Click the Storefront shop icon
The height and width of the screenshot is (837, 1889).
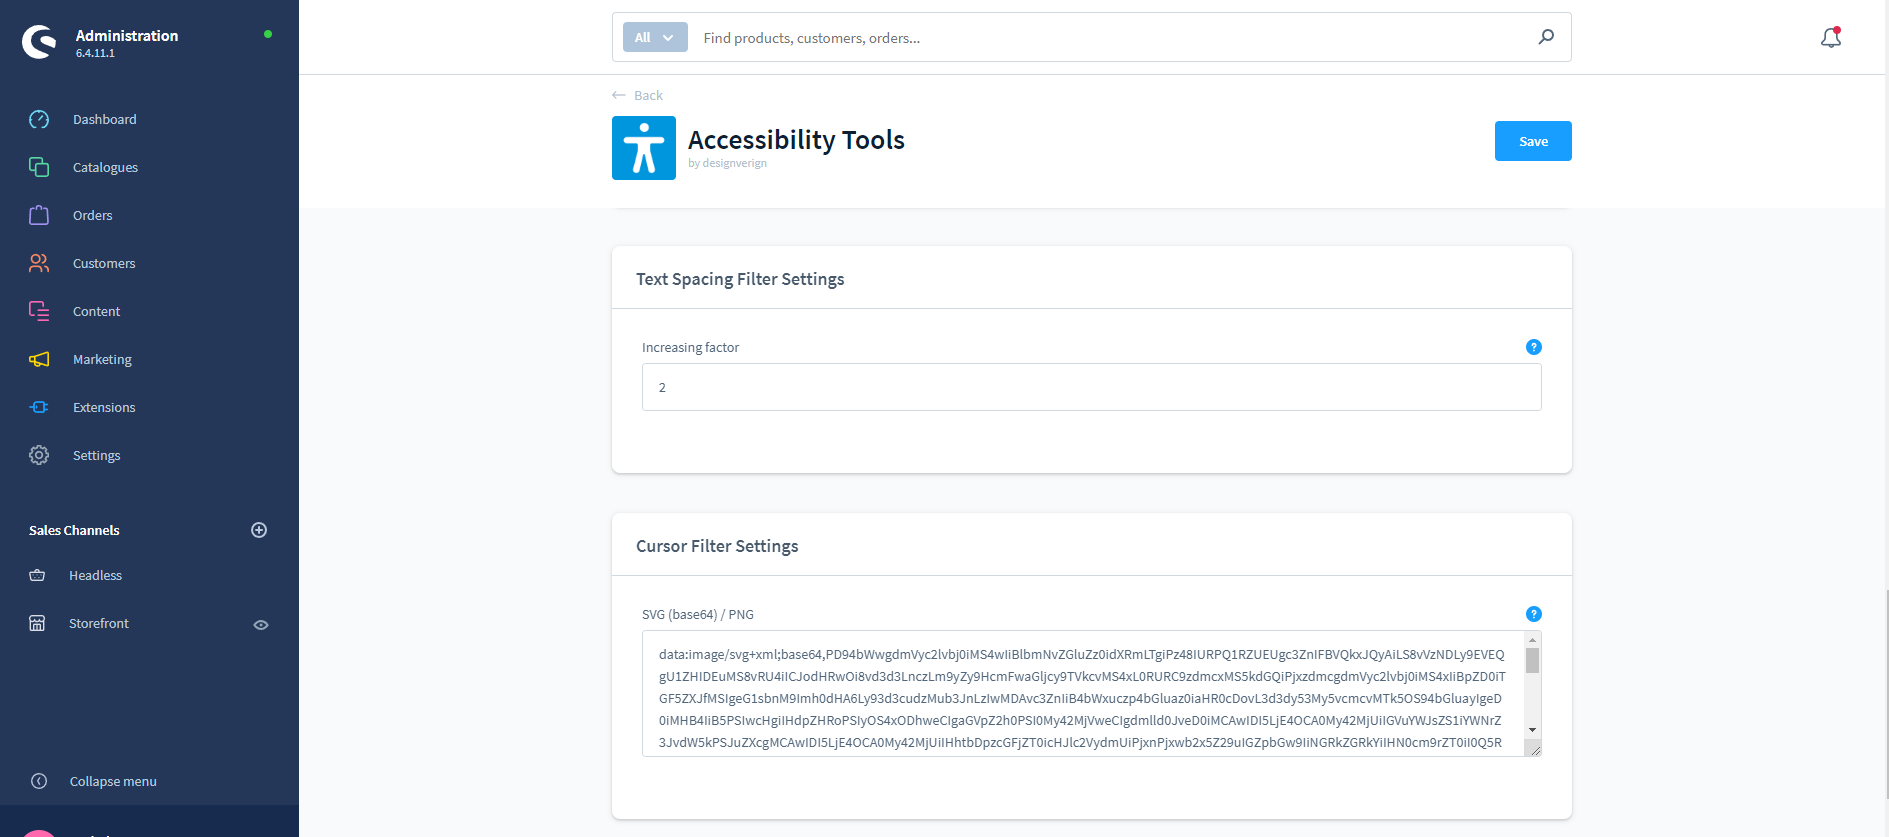pyautogui.click(x=37, y=623)
